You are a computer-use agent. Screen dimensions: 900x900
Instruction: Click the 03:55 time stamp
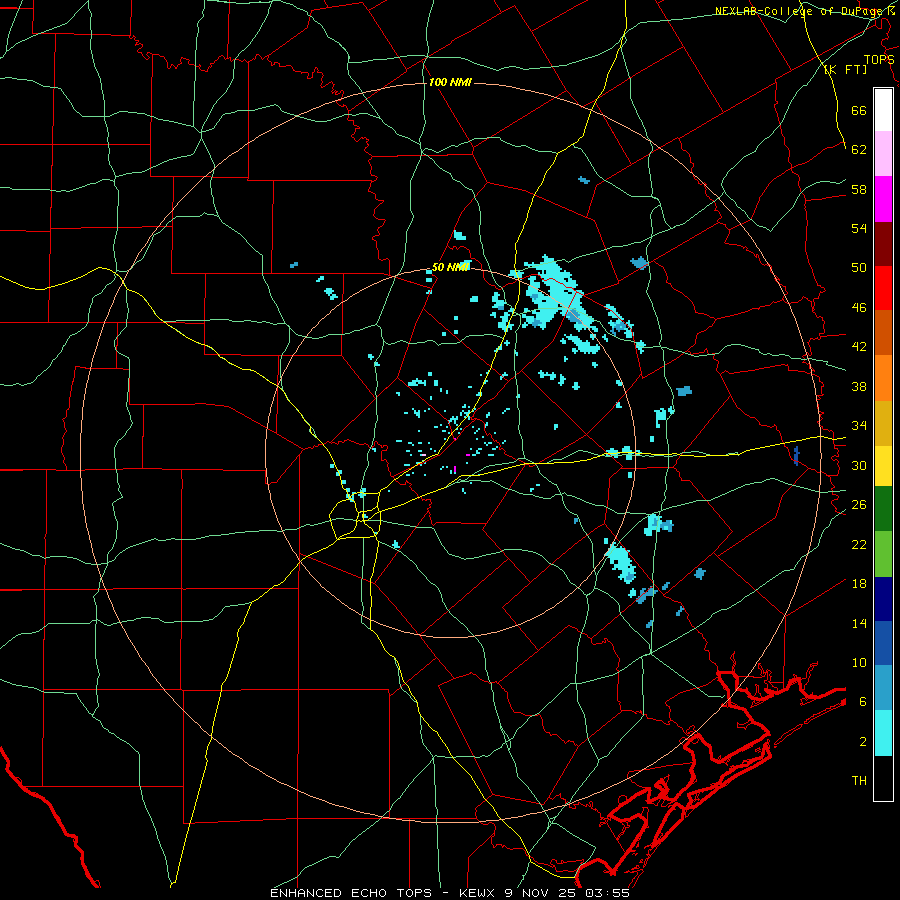(x=608, y=893)
